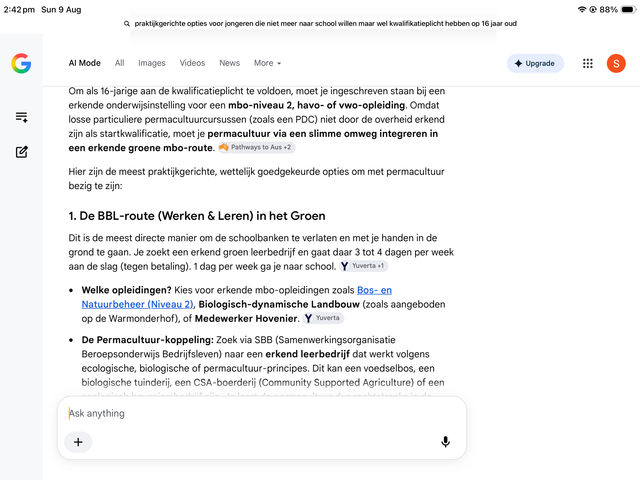
Task: Switch to the News tab
Action: tap(229, 63)
